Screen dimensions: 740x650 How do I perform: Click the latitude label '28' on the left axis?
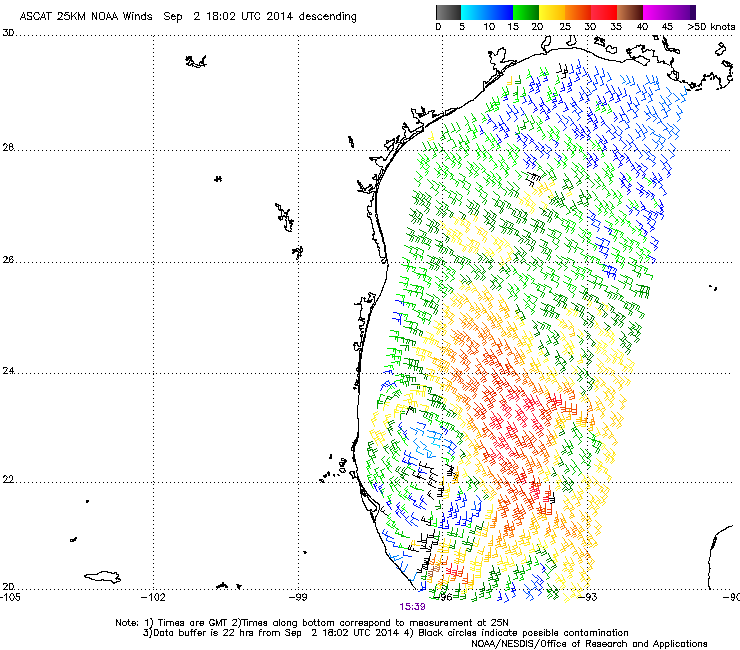[8, 147]
